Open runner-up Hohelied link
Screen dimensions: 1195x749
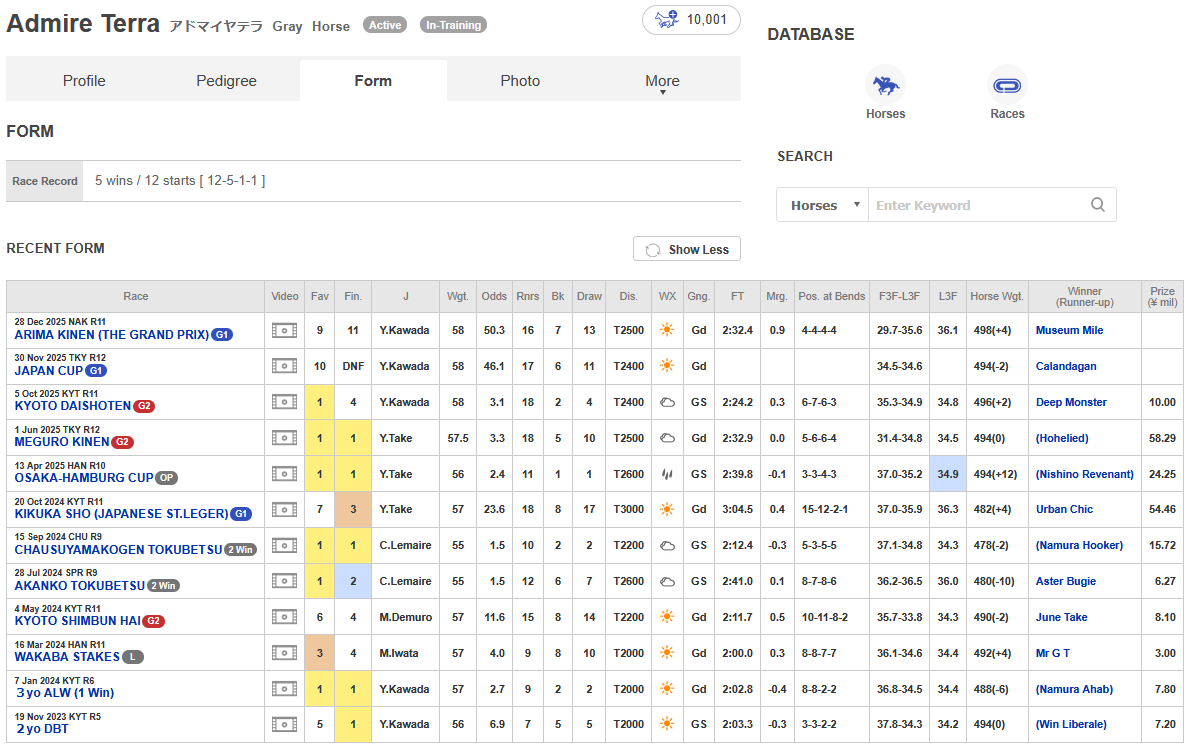pos(1062,438)
